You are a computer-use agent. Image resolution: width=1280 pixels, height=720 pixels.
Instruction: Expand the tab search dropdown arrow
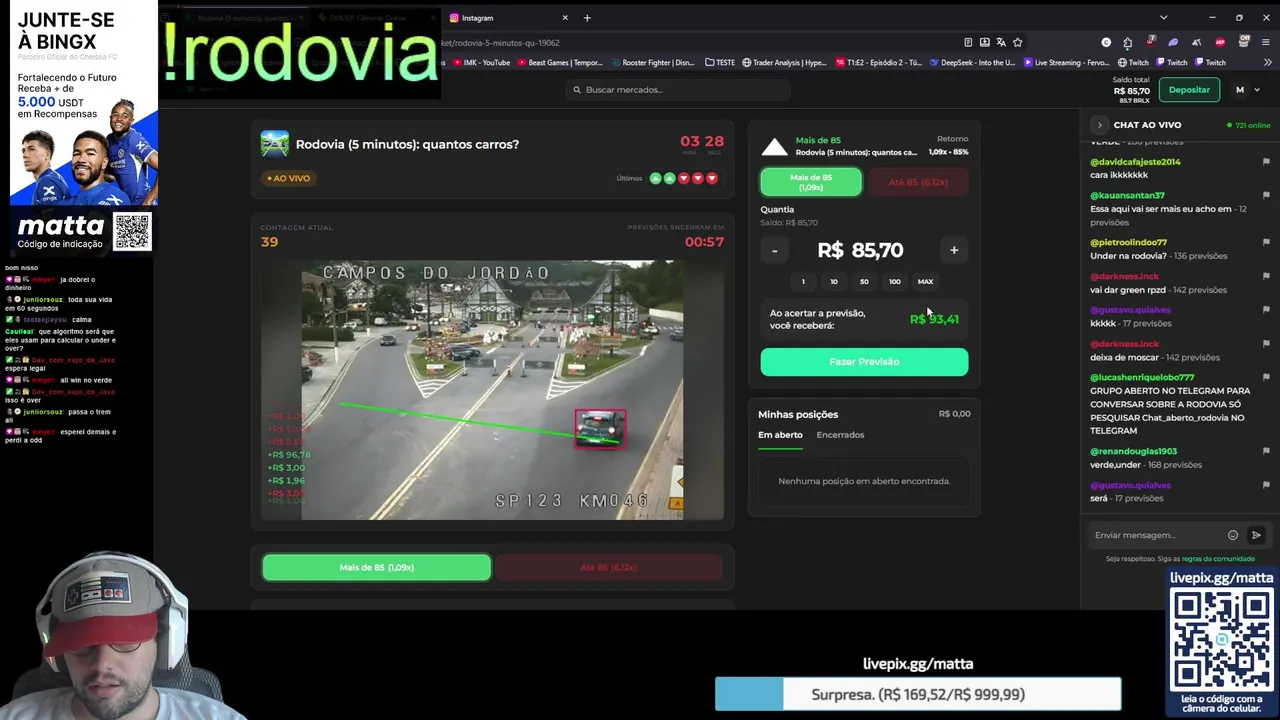pos(1163,18)
